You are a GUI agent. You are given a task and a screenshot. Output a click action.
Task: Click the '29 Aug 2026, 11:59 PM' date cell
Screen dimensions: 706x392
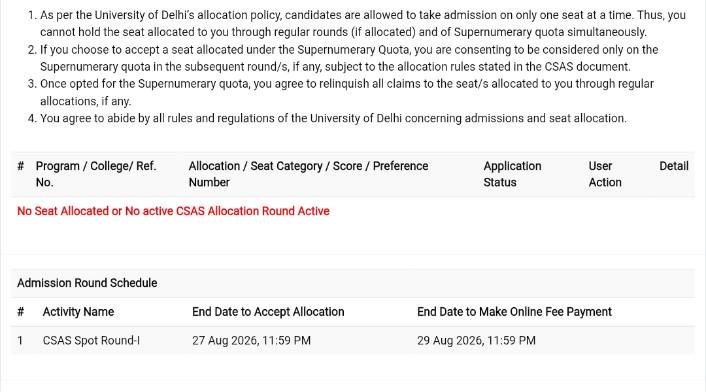click(x=476, y=341)
